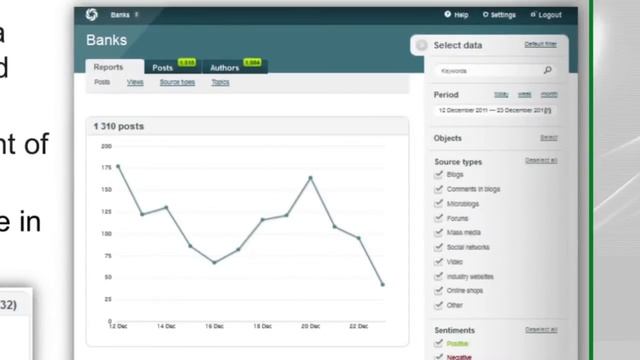Collapse the Select data panel toggle
This screenshot has height=360, width=640.
422,45
